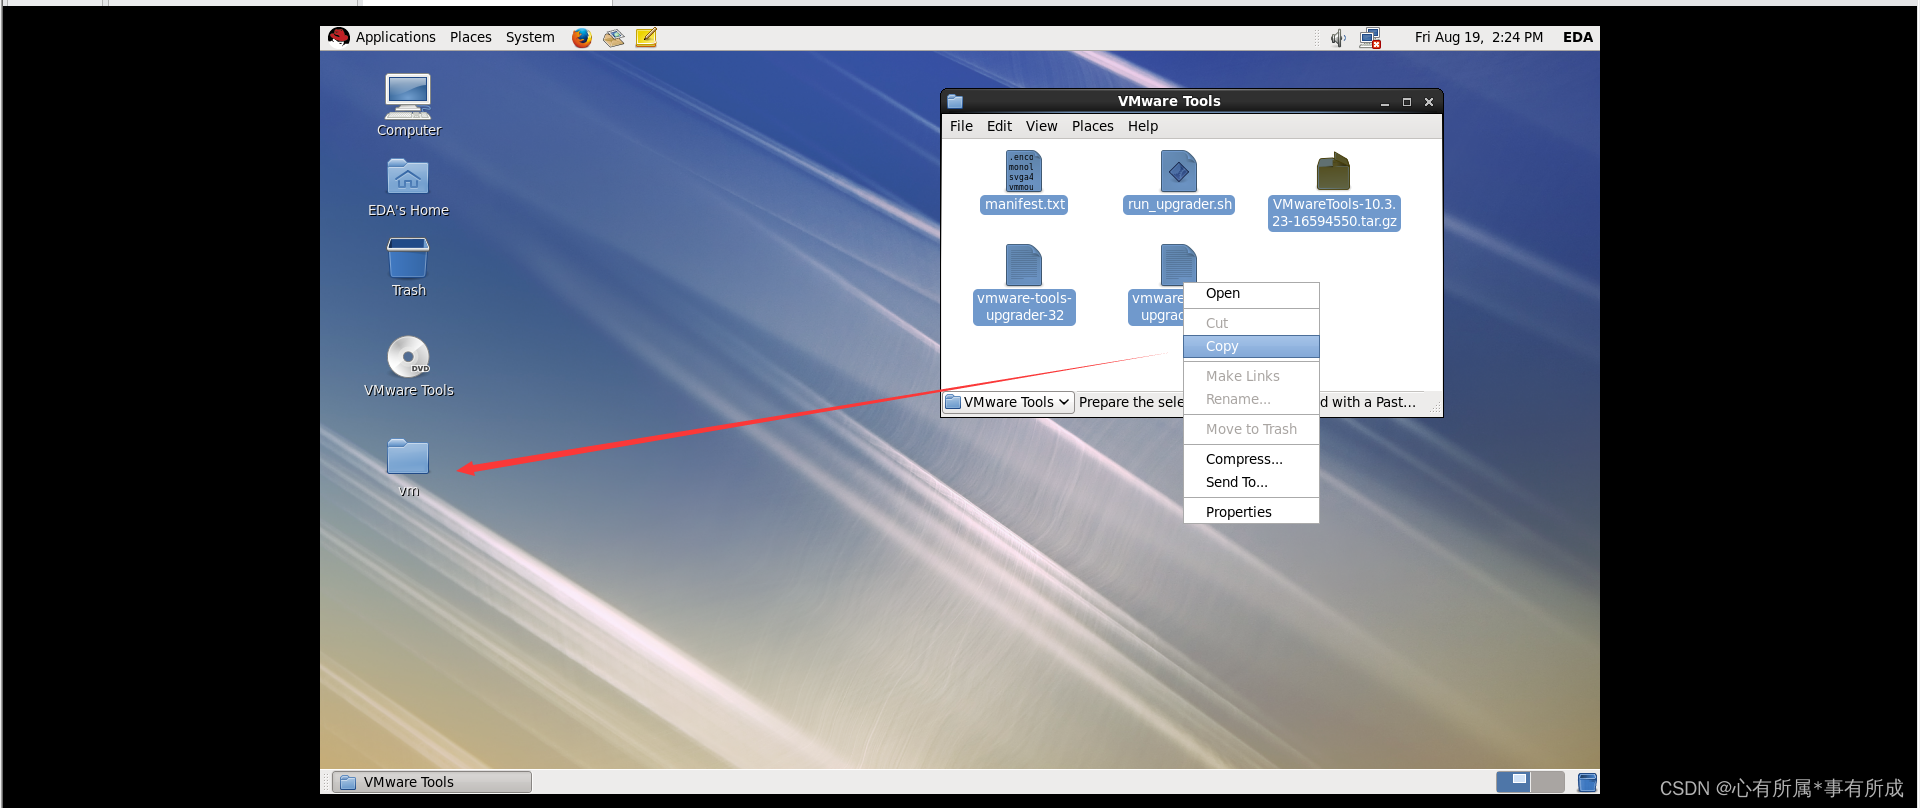Click the date and time clock

click(x=1478, y=37)
